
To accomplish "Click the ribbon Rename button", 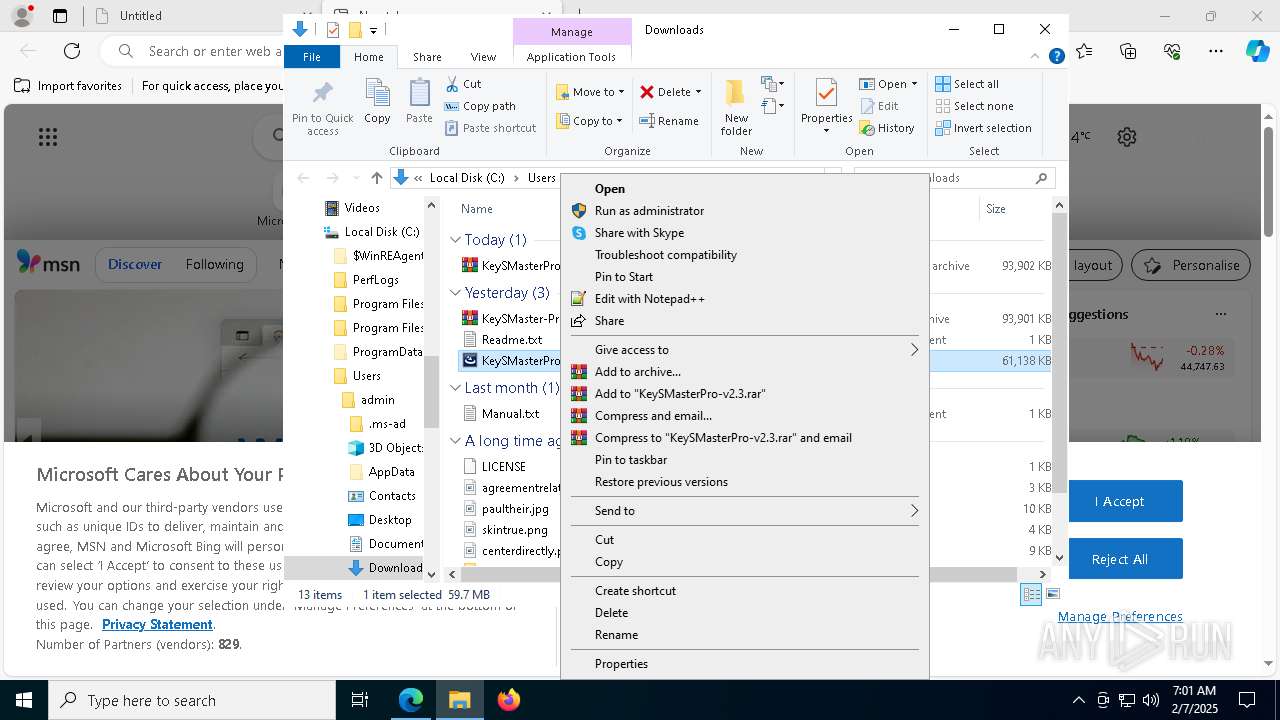I will click(x=669, y=121).
